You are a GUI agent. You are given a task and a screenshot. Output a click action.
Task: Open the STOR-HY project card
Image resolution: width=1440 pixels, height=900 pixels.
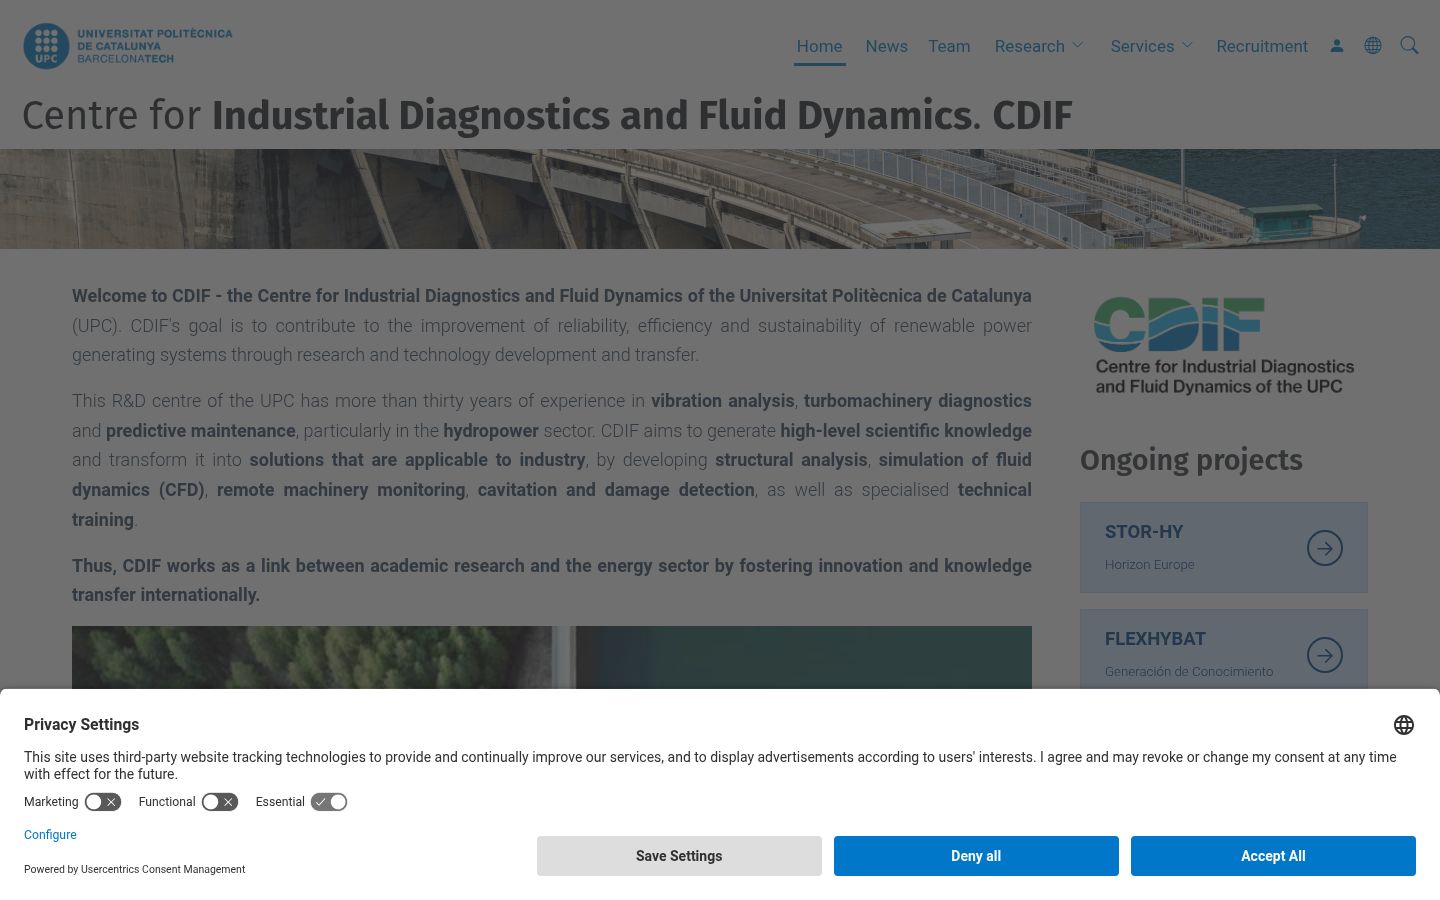click(1224, 548)
